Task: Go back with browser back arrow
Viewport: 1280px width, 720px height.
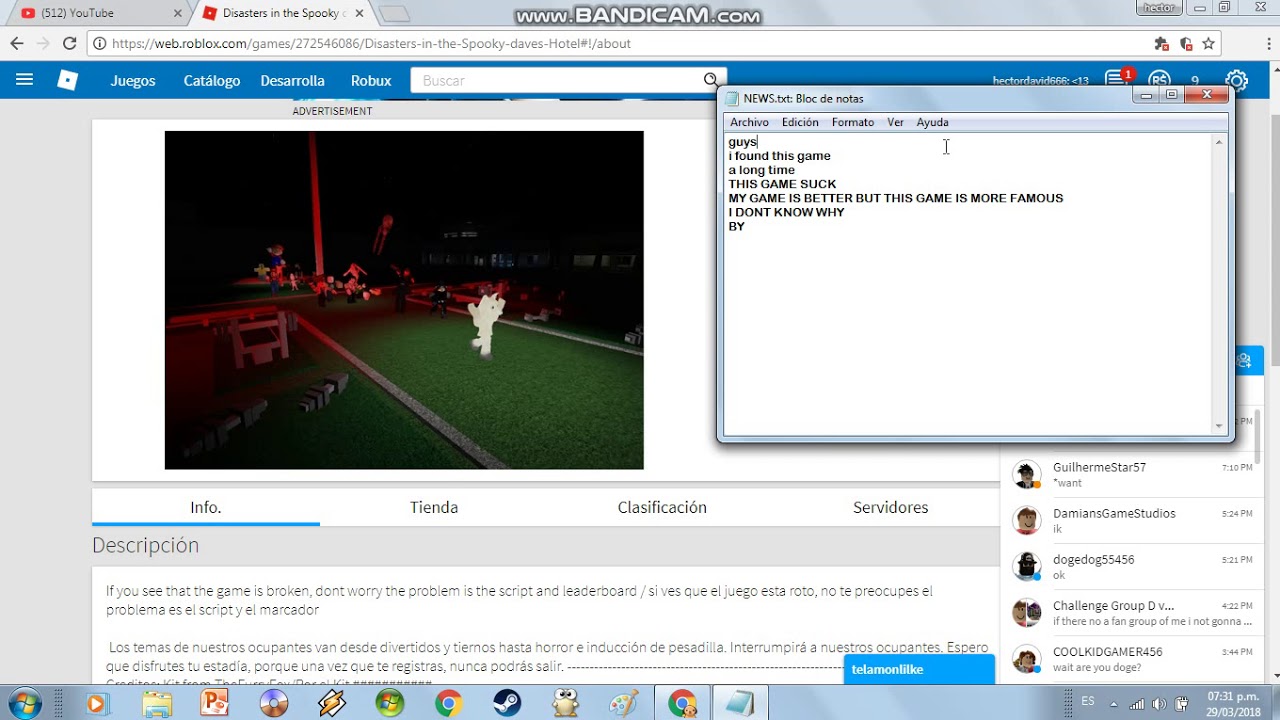Action: pyautogui.click(x=16, y=43)
